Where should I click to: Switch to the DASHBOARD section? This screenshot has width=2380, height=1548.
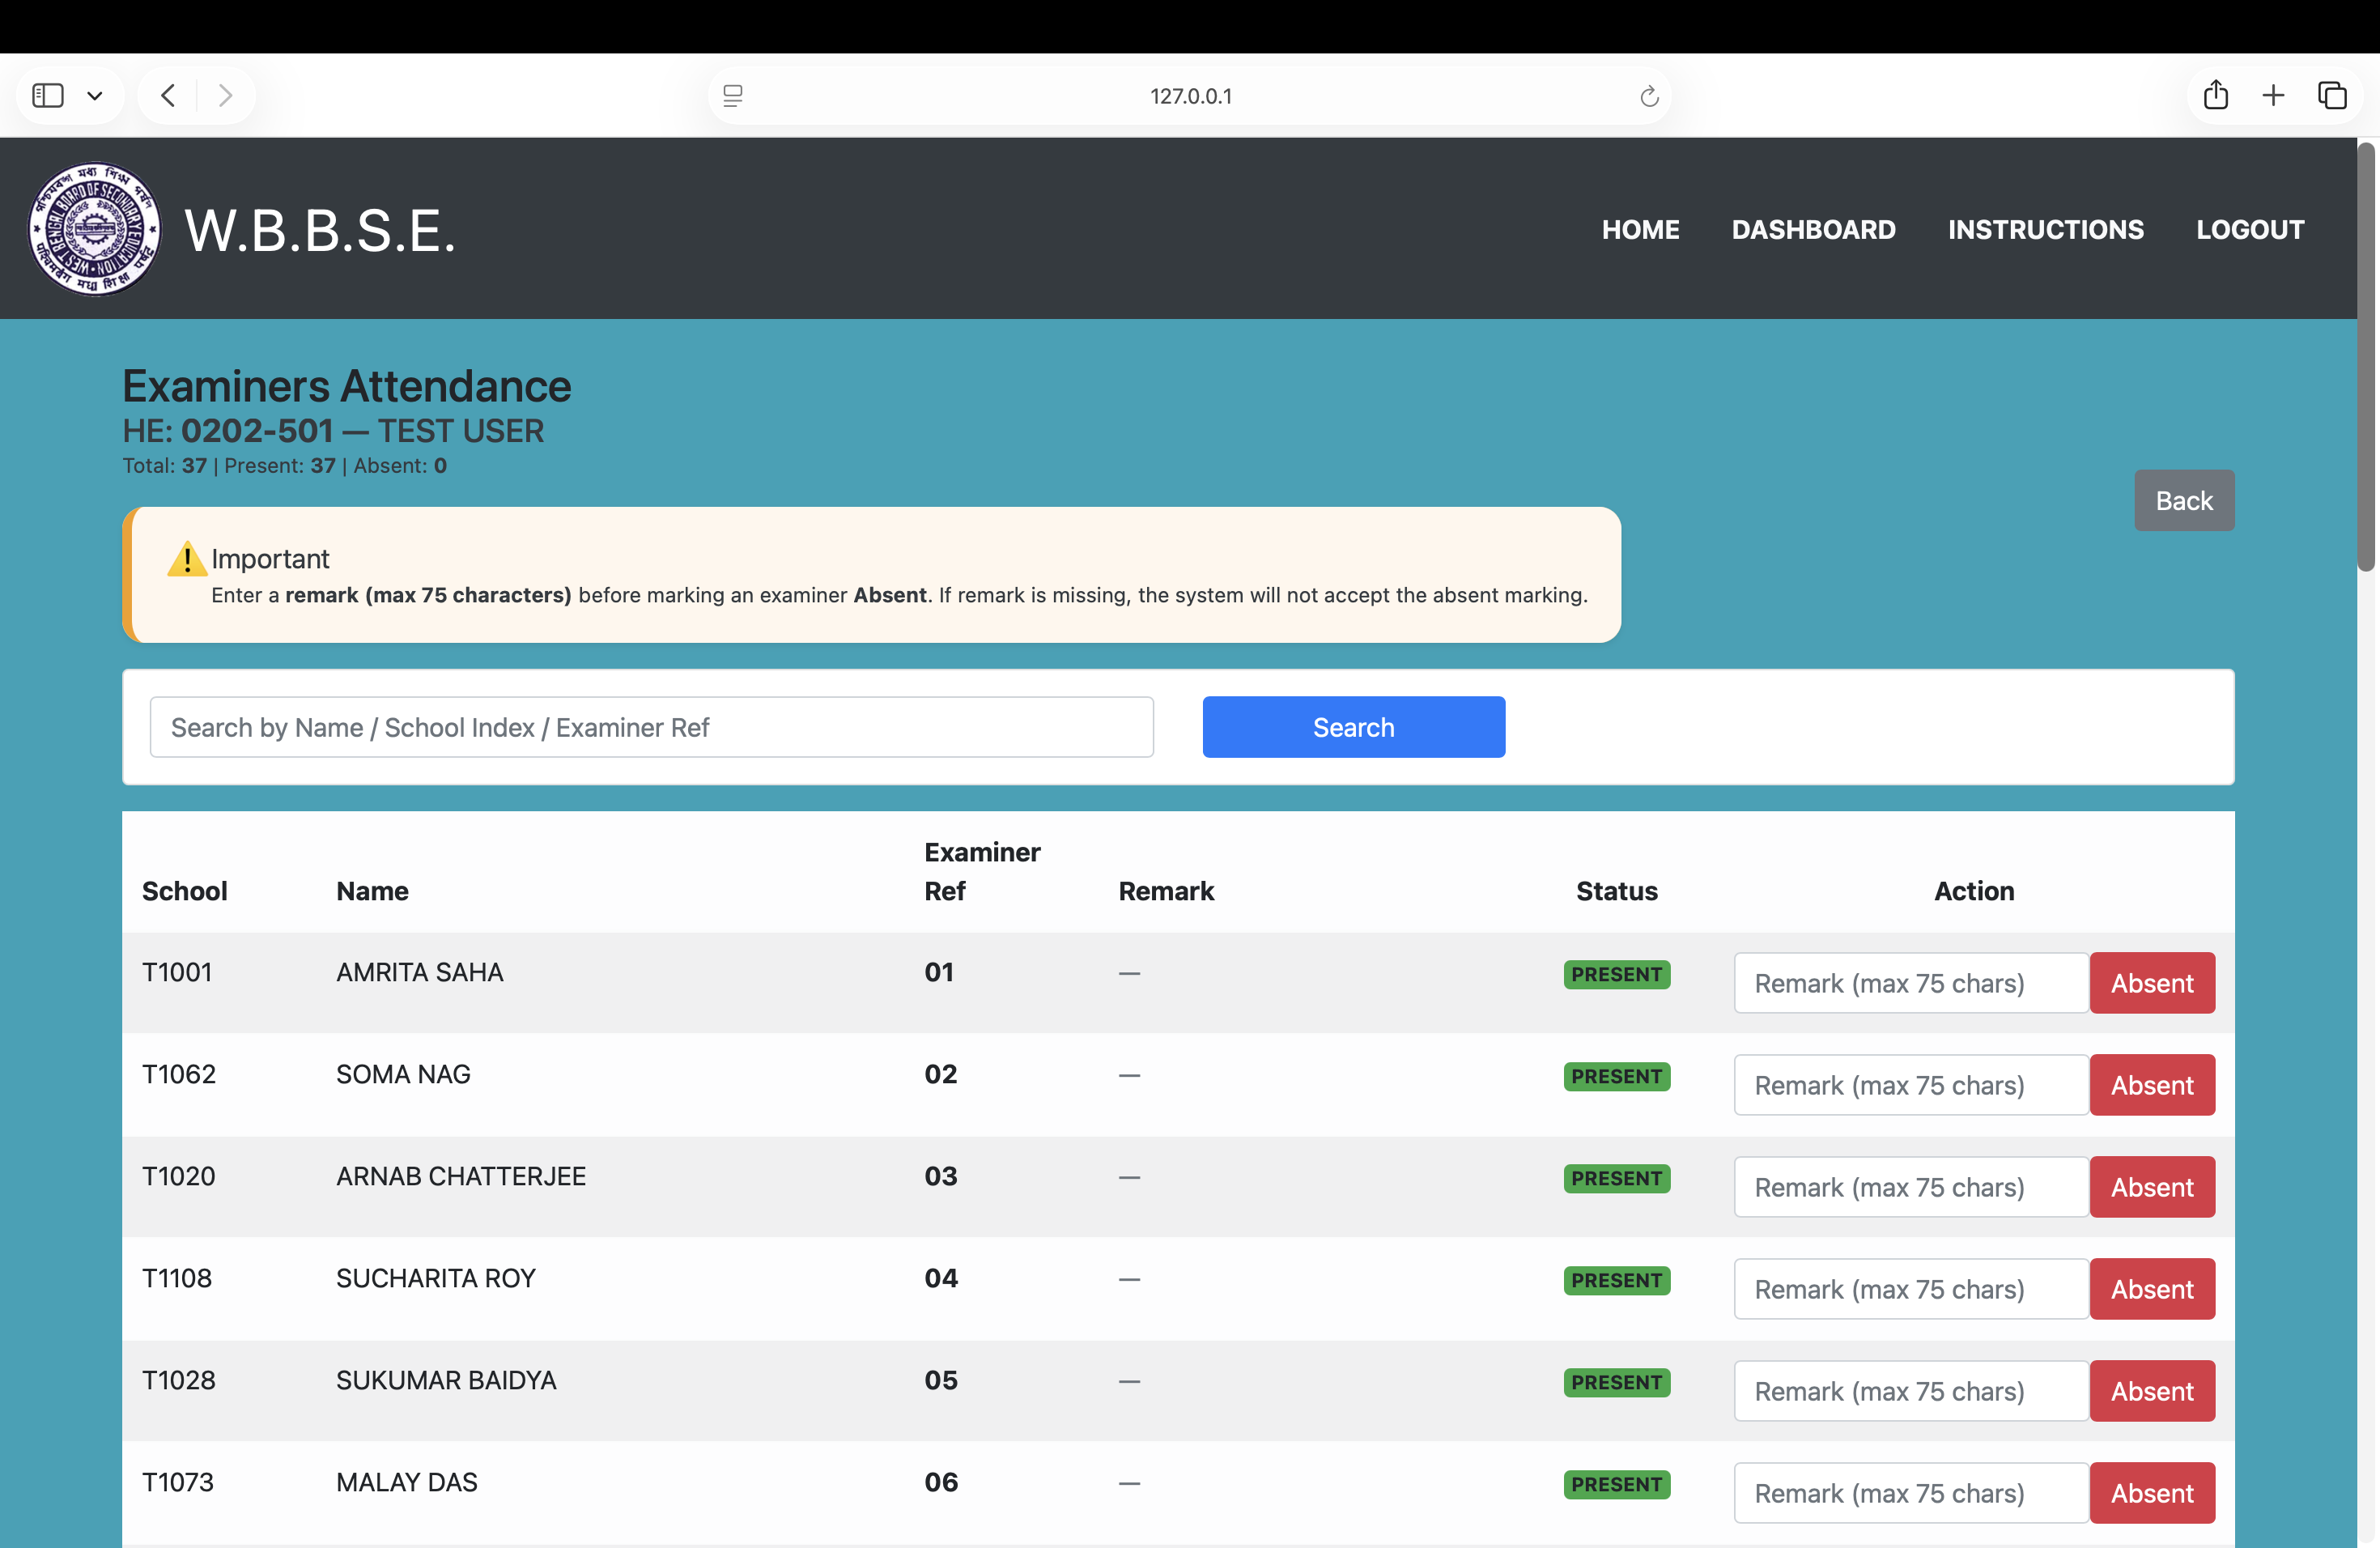[x=1813, y=229]
